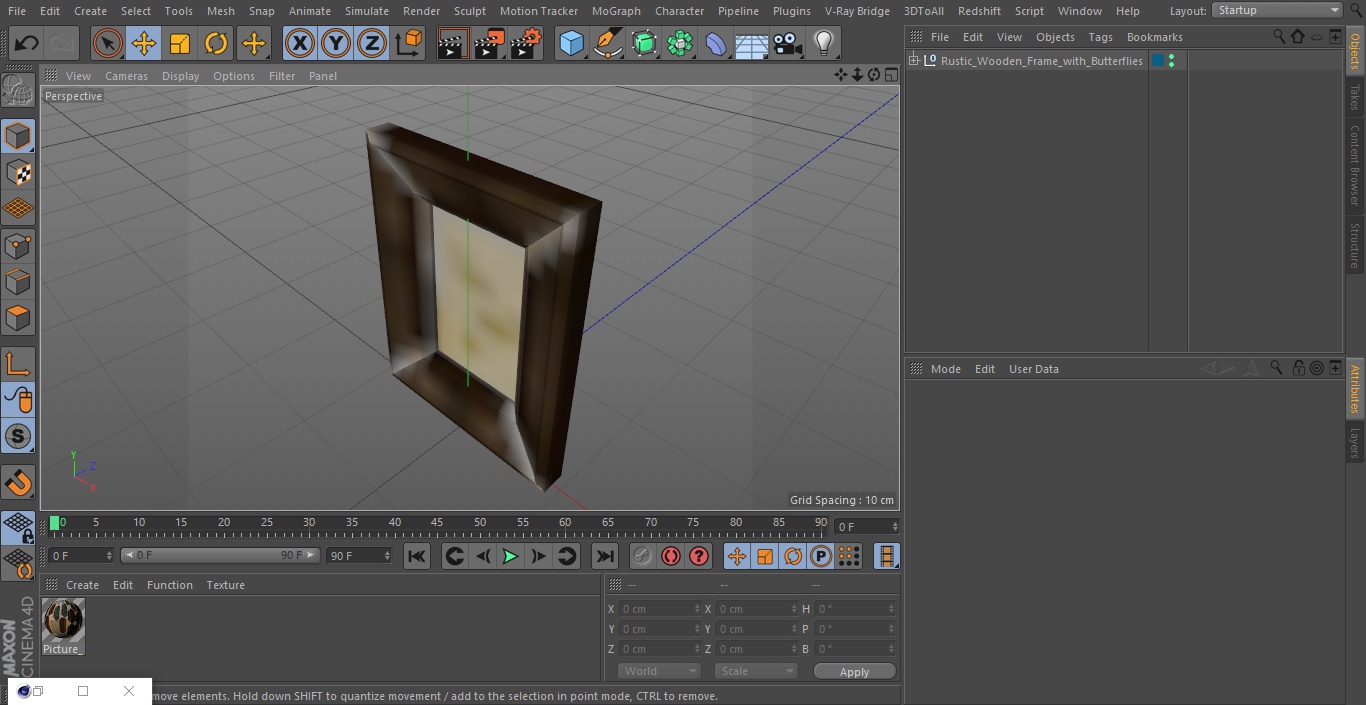Open Edit Render Settings
This screenshot has width=1366, height=705.
coord(526,43)
